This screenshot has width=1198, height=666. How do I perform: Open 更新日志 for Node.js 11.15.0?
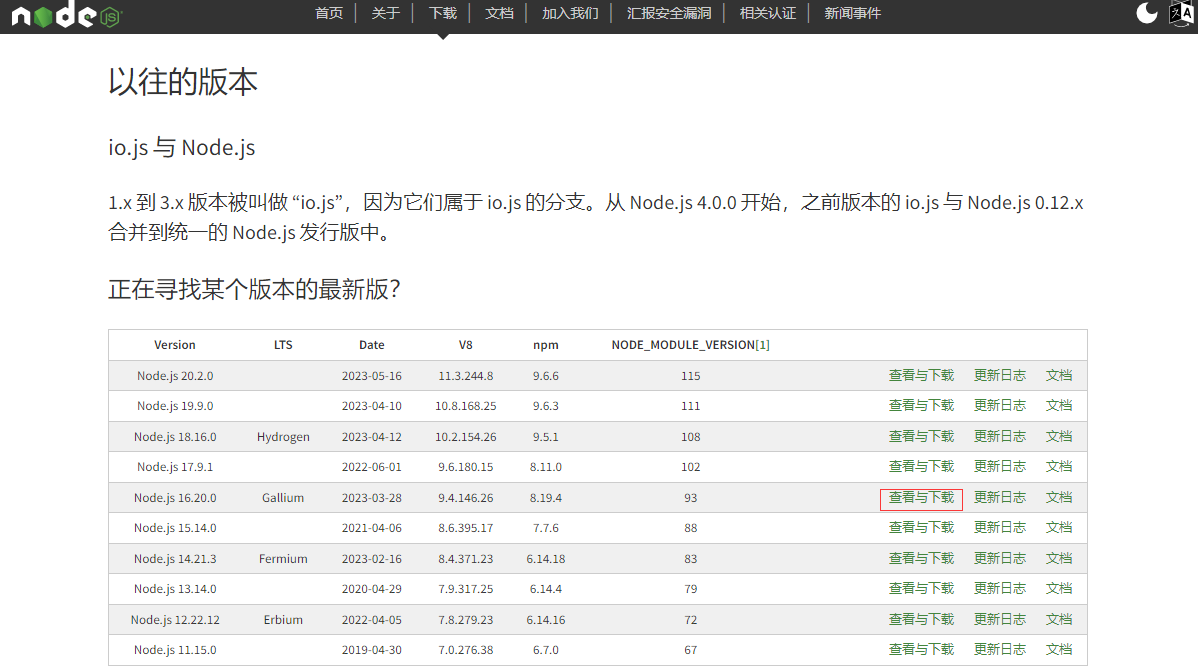tap(999, 649)
